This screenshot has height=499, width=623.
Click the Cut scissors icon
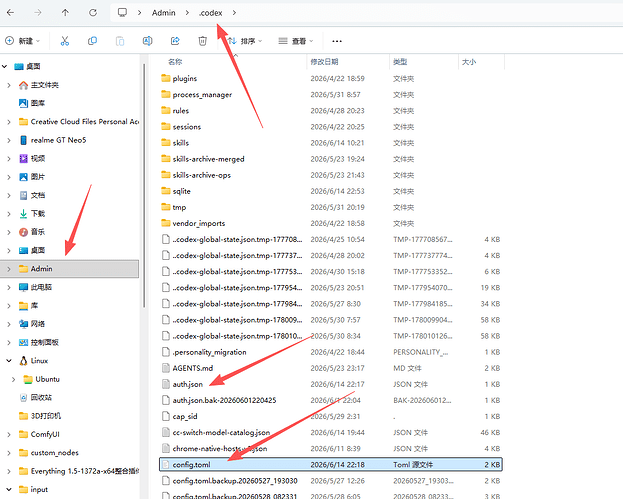click(x=65, y=41)
